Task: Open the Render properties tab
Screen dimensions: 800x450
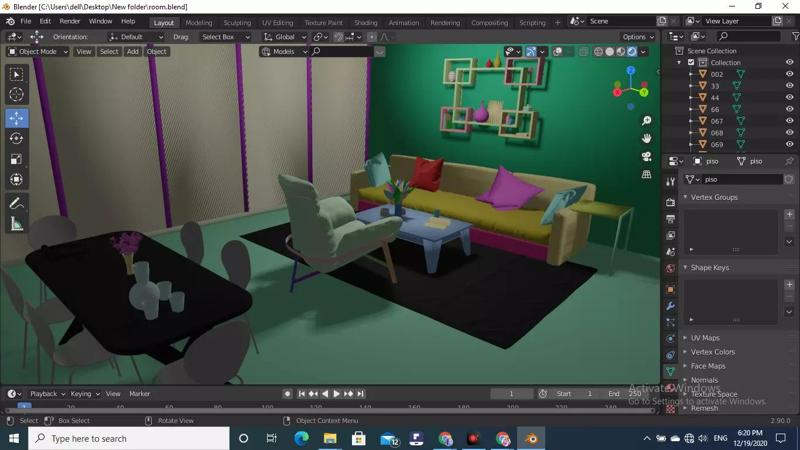Action: (x=670, y=203)
